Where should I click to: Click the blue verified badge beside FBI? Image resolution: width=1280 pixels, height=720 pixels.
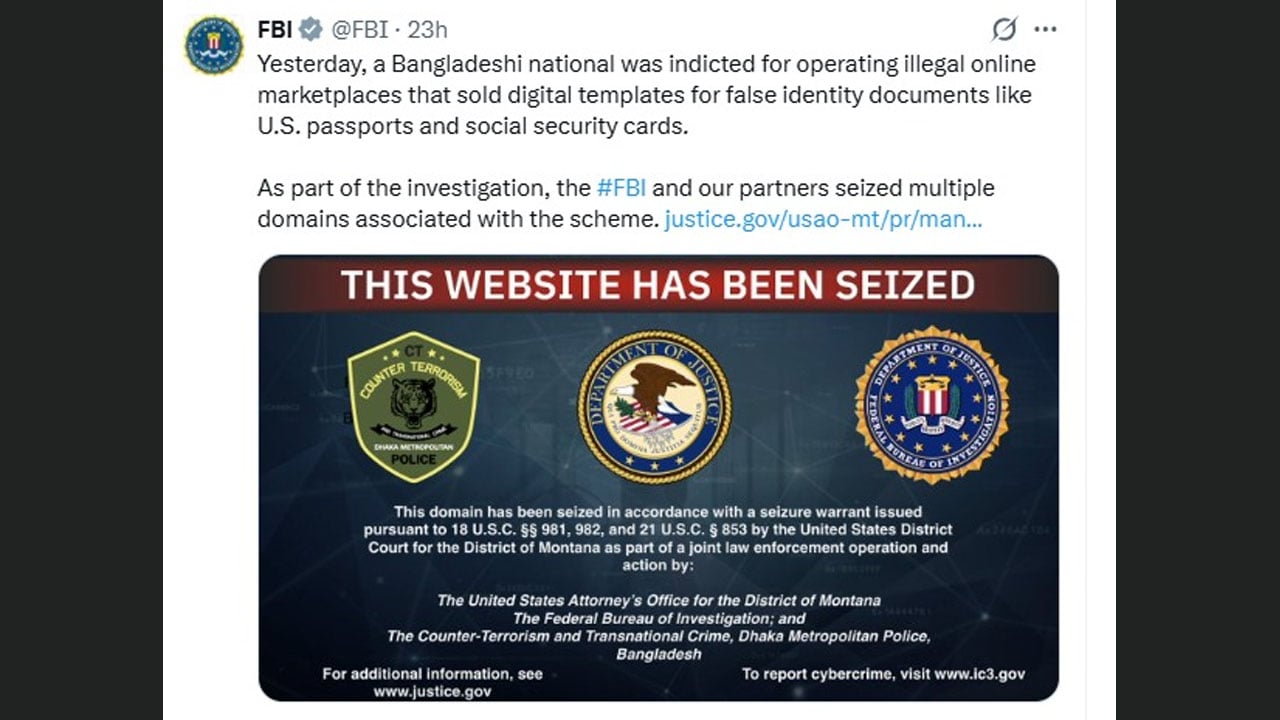[311, 30]
